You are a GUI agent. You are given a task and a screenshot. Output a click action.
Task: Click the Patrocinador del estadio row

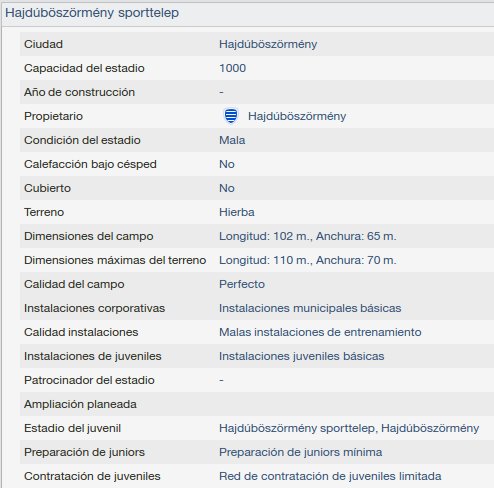tap(257, 380)
